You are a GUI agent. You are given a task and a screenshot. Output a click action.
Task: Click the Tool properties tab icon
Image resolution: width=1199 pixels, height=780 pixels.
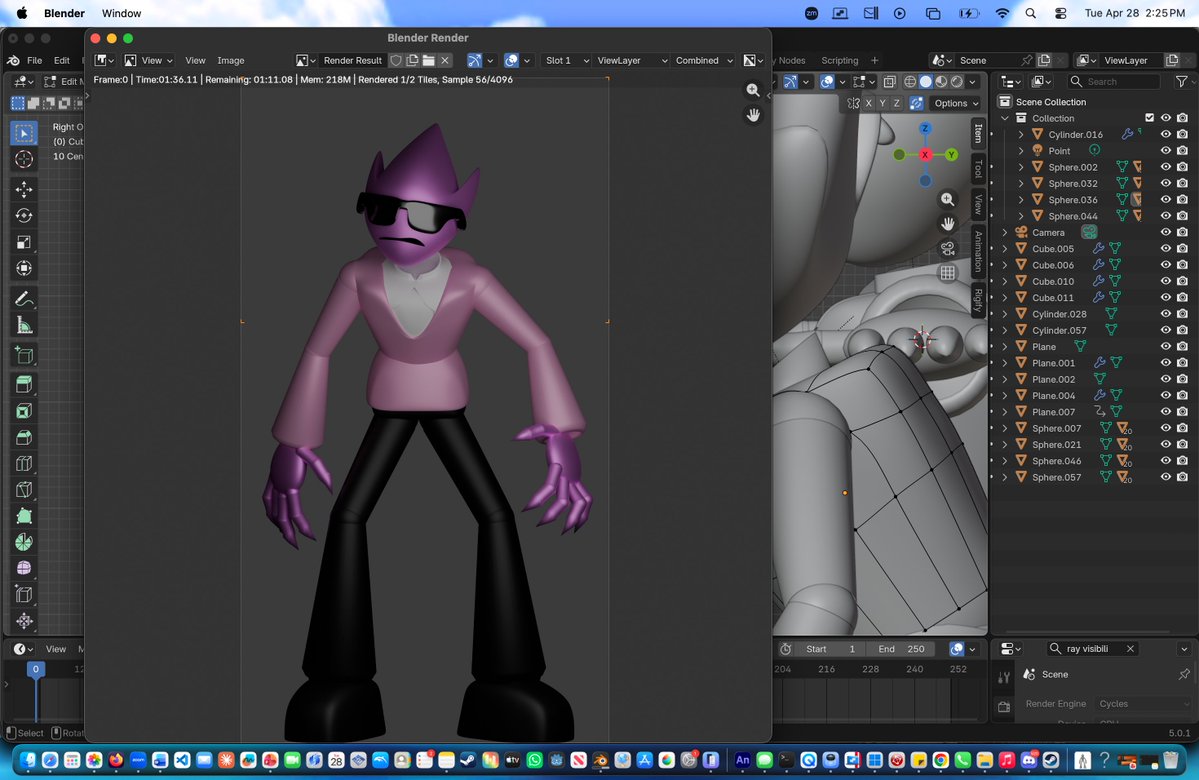coord(1004,678)
